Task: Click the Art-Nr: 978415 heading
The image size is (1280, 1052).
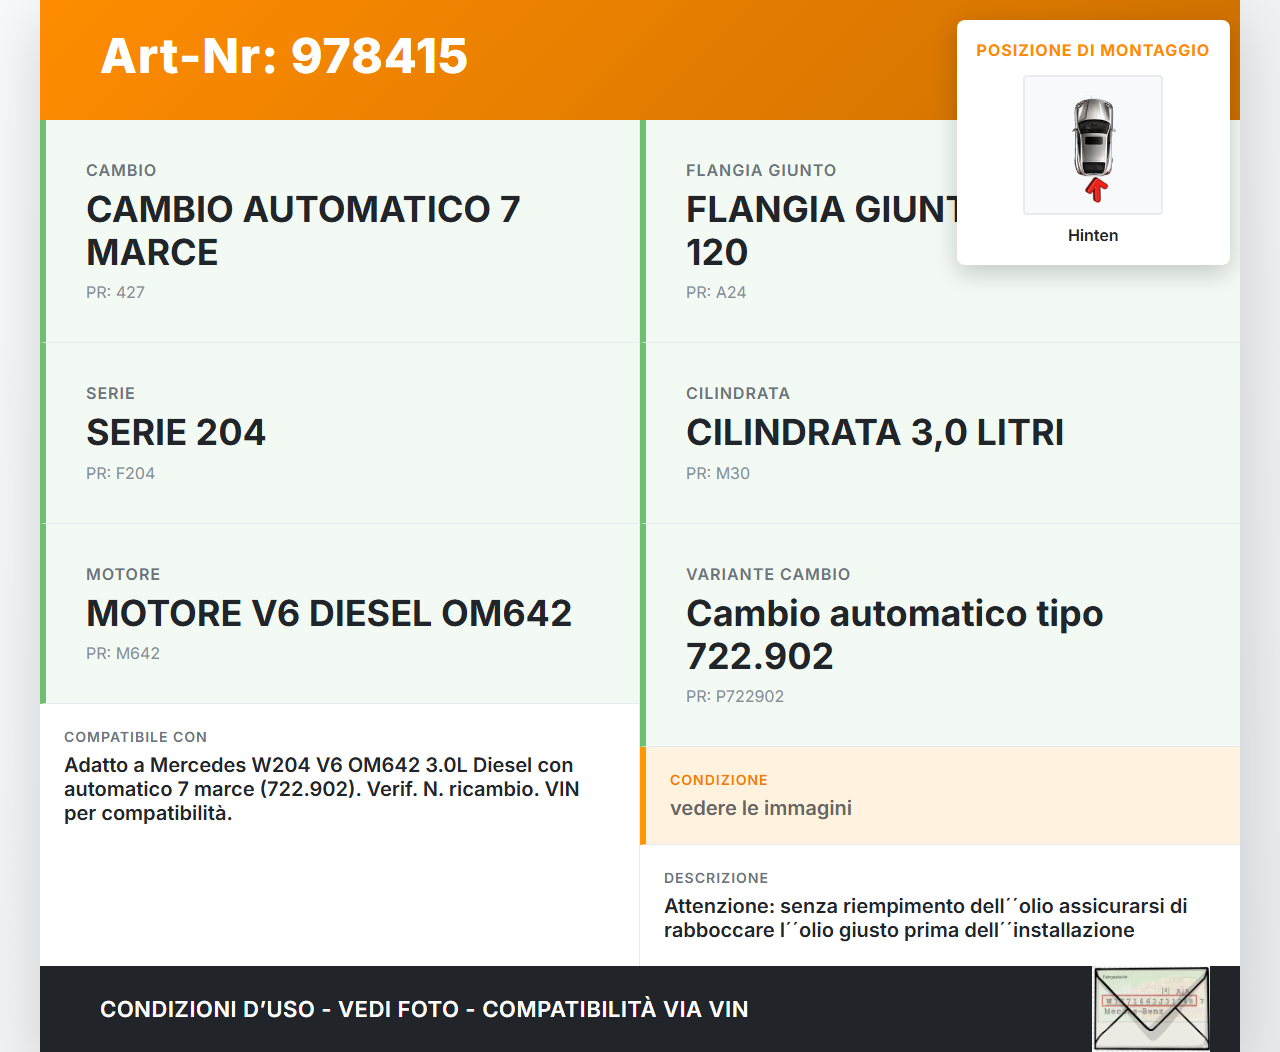Action: tap(284, 56)
